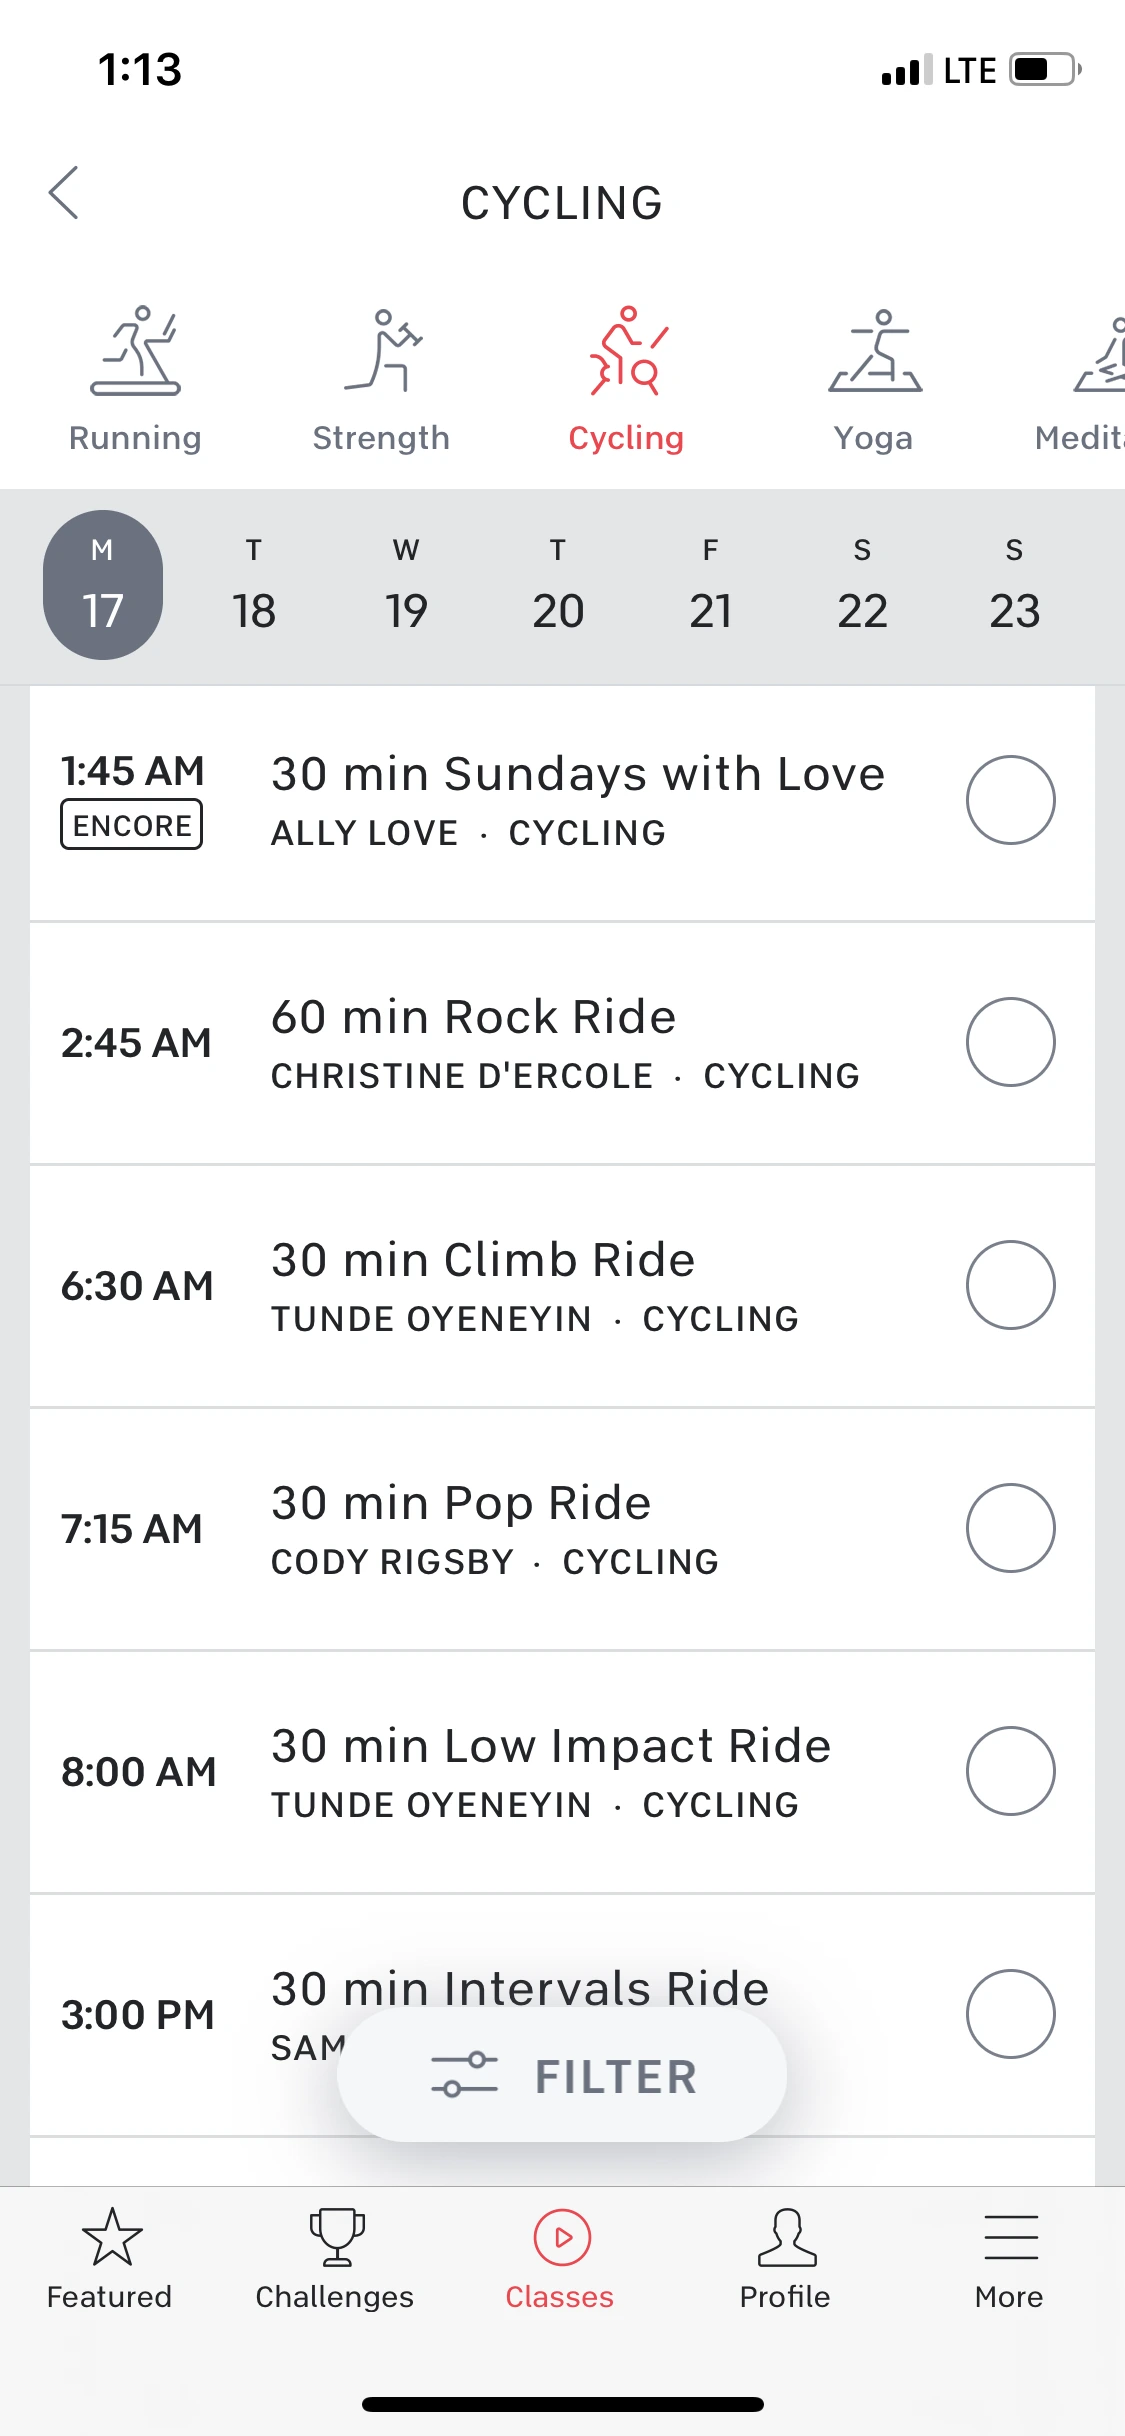Viewport: 1125px width, 2436px height.
Task: Tap the Cycling bike icon
Action: (x=627, y=352)
